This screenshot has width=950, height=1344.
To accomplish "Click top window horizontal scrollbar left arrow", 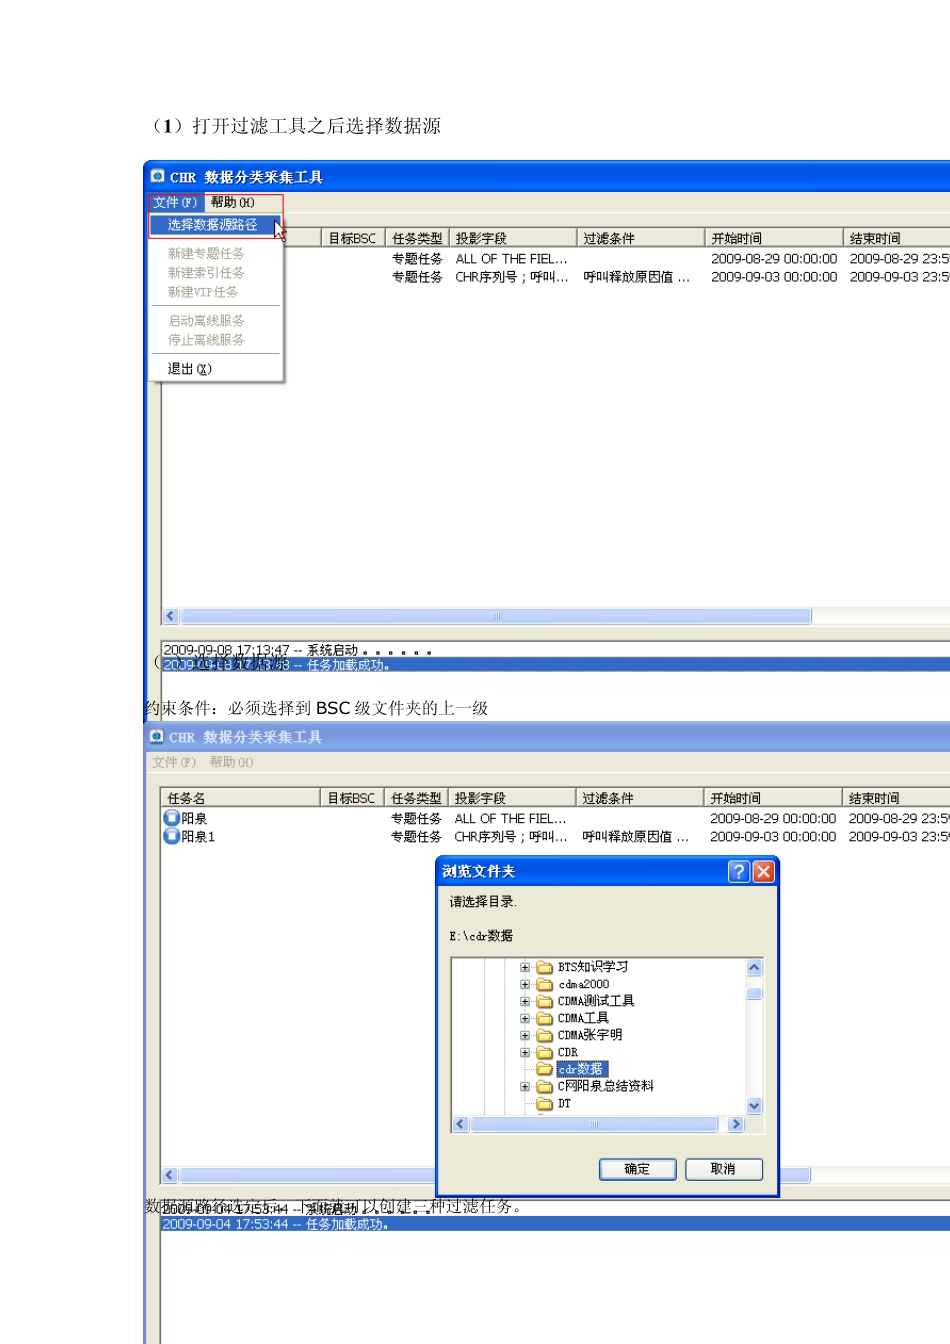I will click(170, 616).
